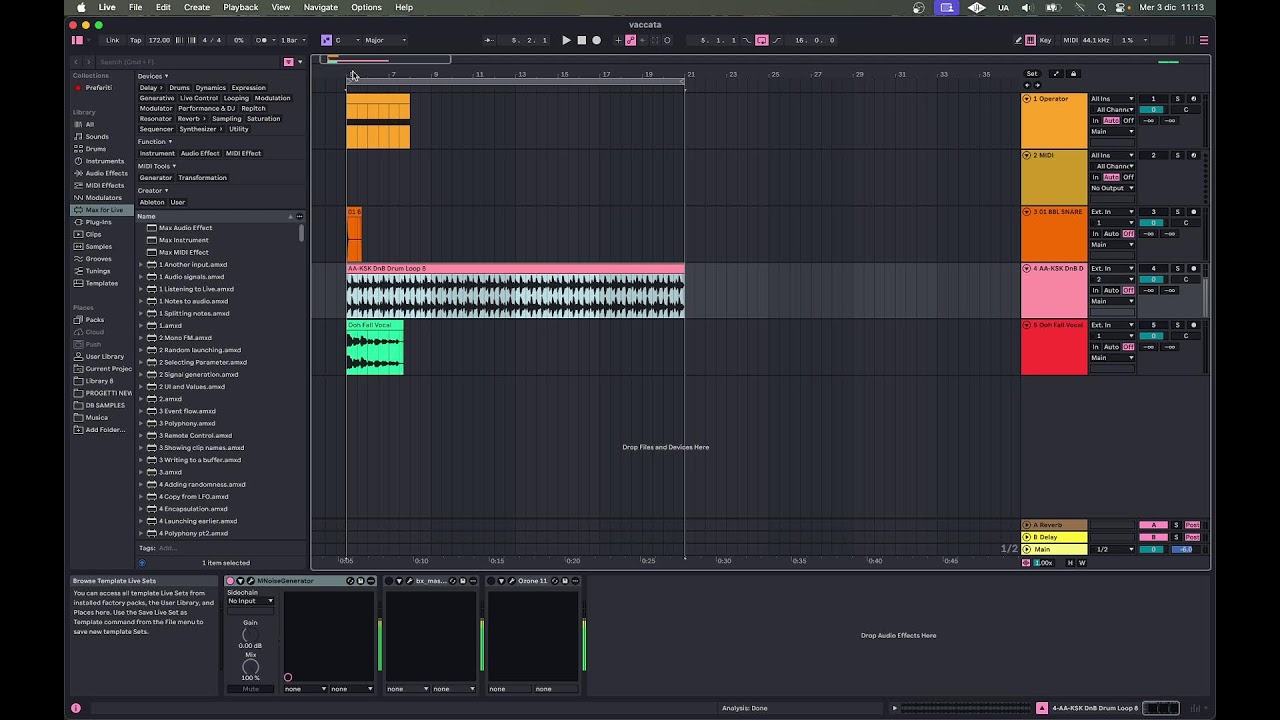Select the Doh Fall Vocal audio clip

click(x=375, y=348)
